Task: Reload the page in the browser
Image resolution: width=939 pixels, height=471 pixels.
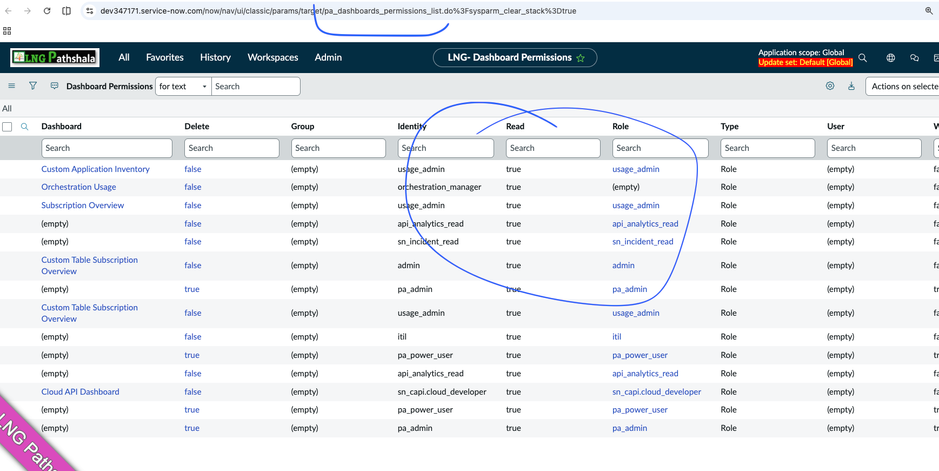Action: click(x=46, y=11)
